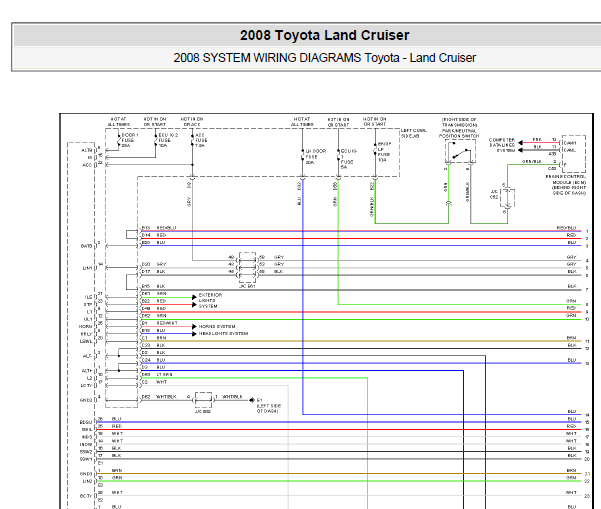Click the "2008 Toyota Land Cruiser" heading
The image size is (601, 509).
324,35
